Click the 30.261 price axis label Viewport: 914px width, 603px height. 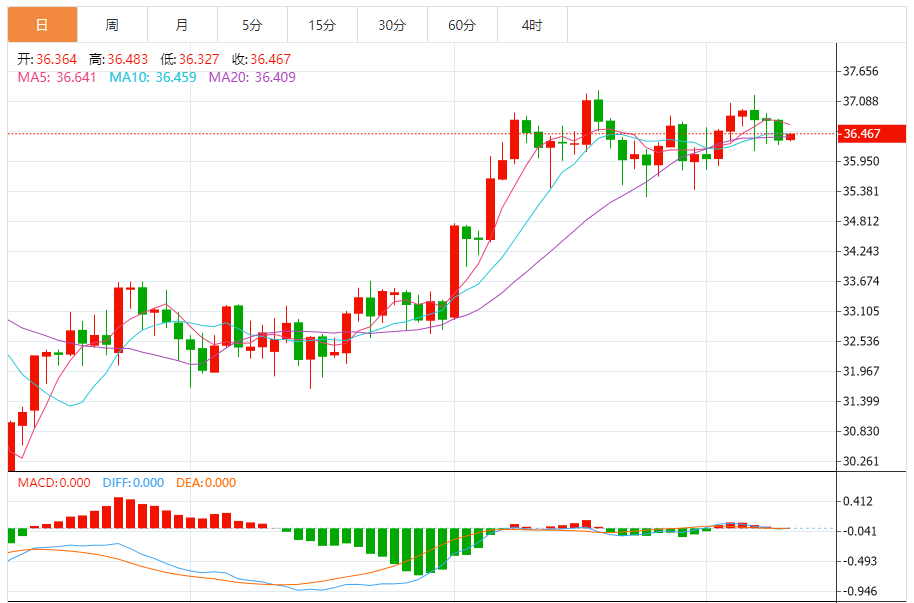(x=860, y=461)
